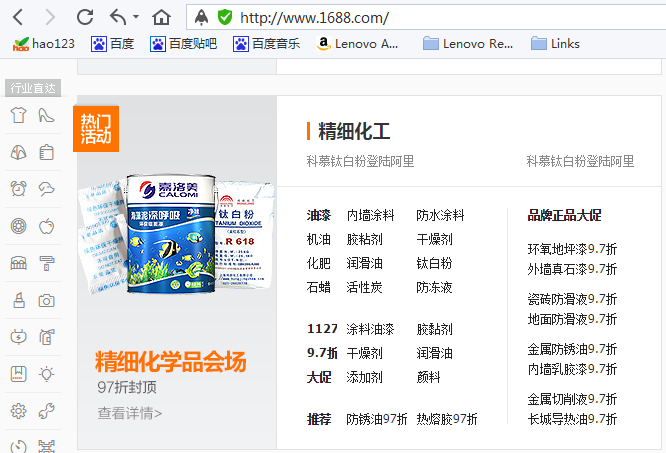
Task: Open the 胶粘剂 link
Action: click(364, 239)
